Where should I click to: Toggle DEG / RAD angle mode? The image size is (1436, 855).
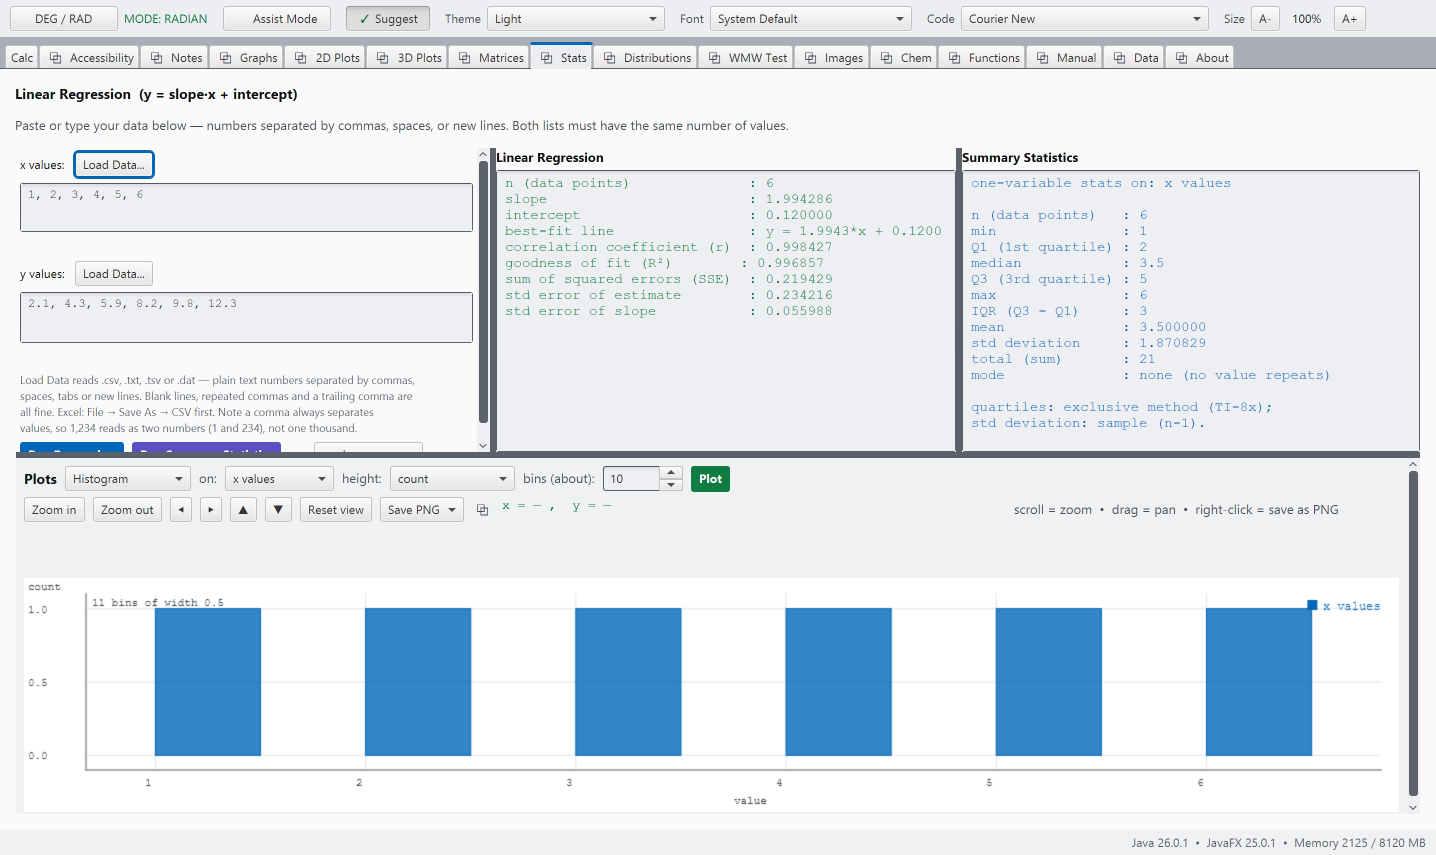63,19
